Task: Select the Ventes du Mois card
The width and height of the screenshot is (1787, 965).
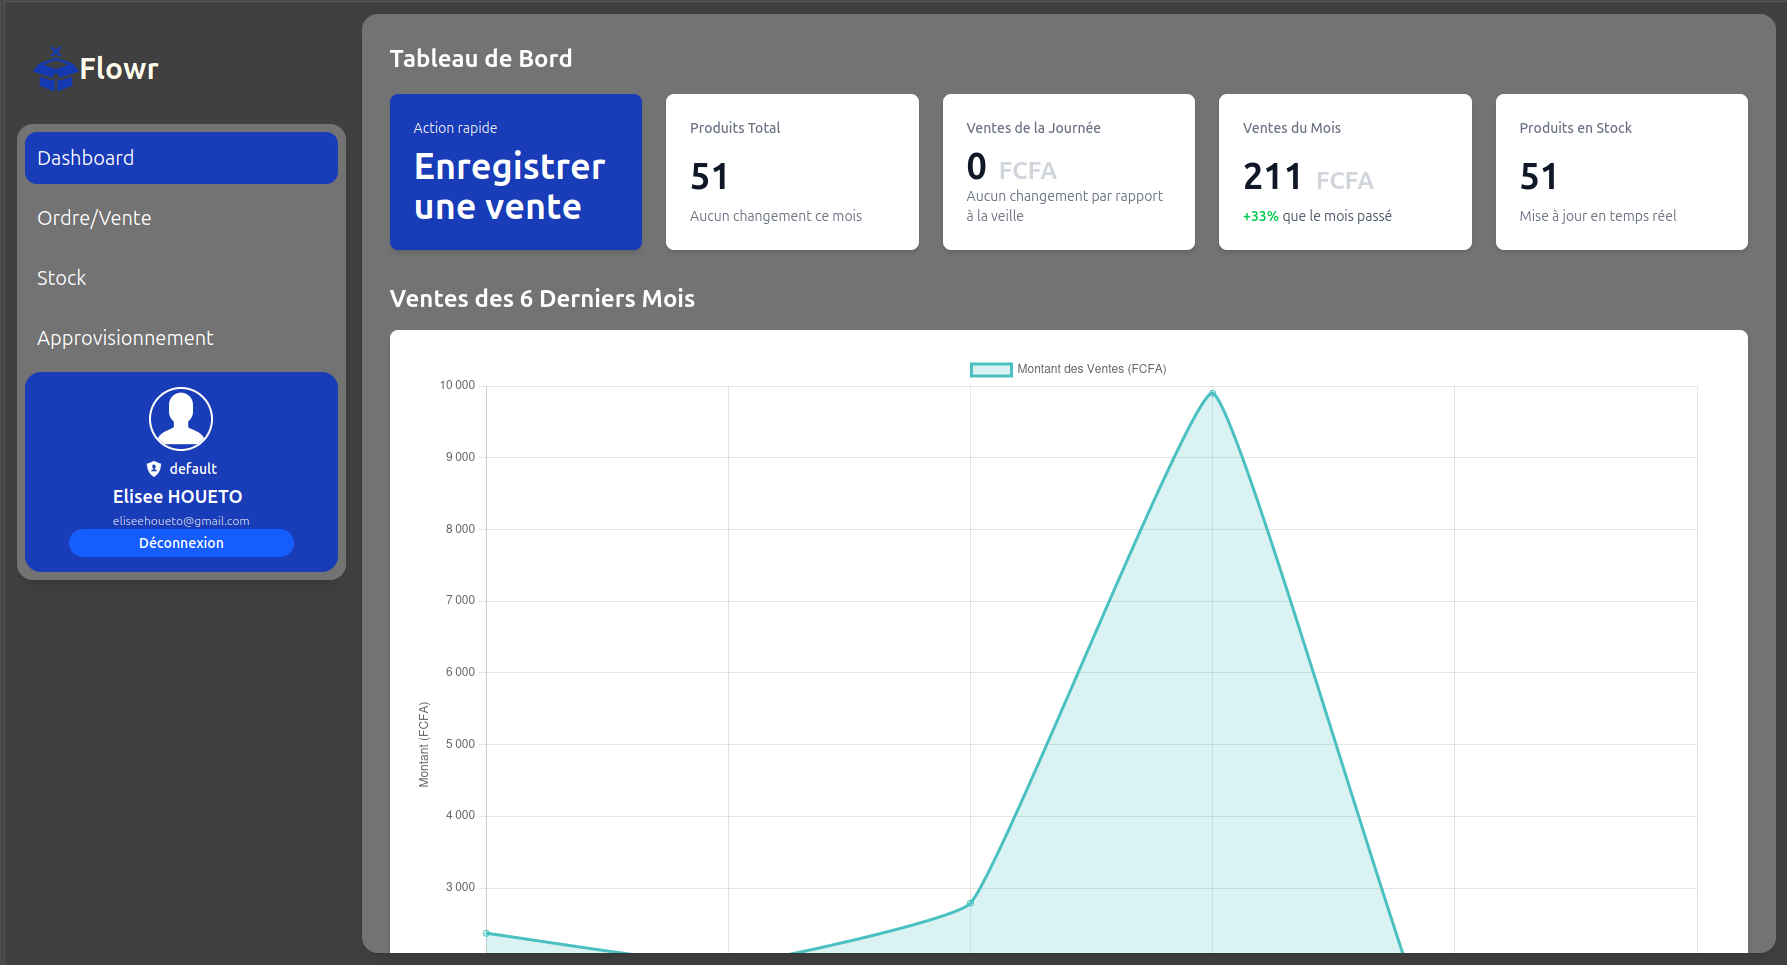Action: pos(1344,172)
